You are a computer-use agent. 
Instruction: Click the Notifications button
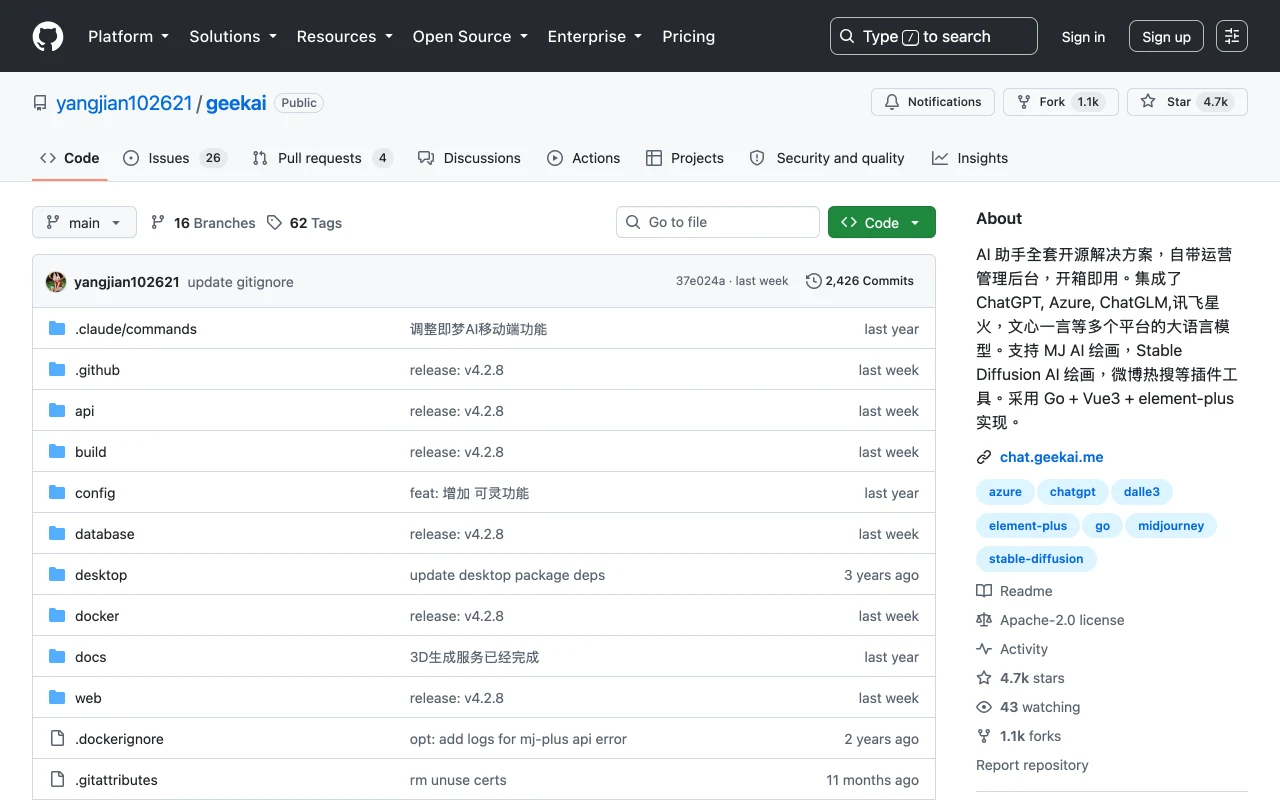[x=933, y=102]
